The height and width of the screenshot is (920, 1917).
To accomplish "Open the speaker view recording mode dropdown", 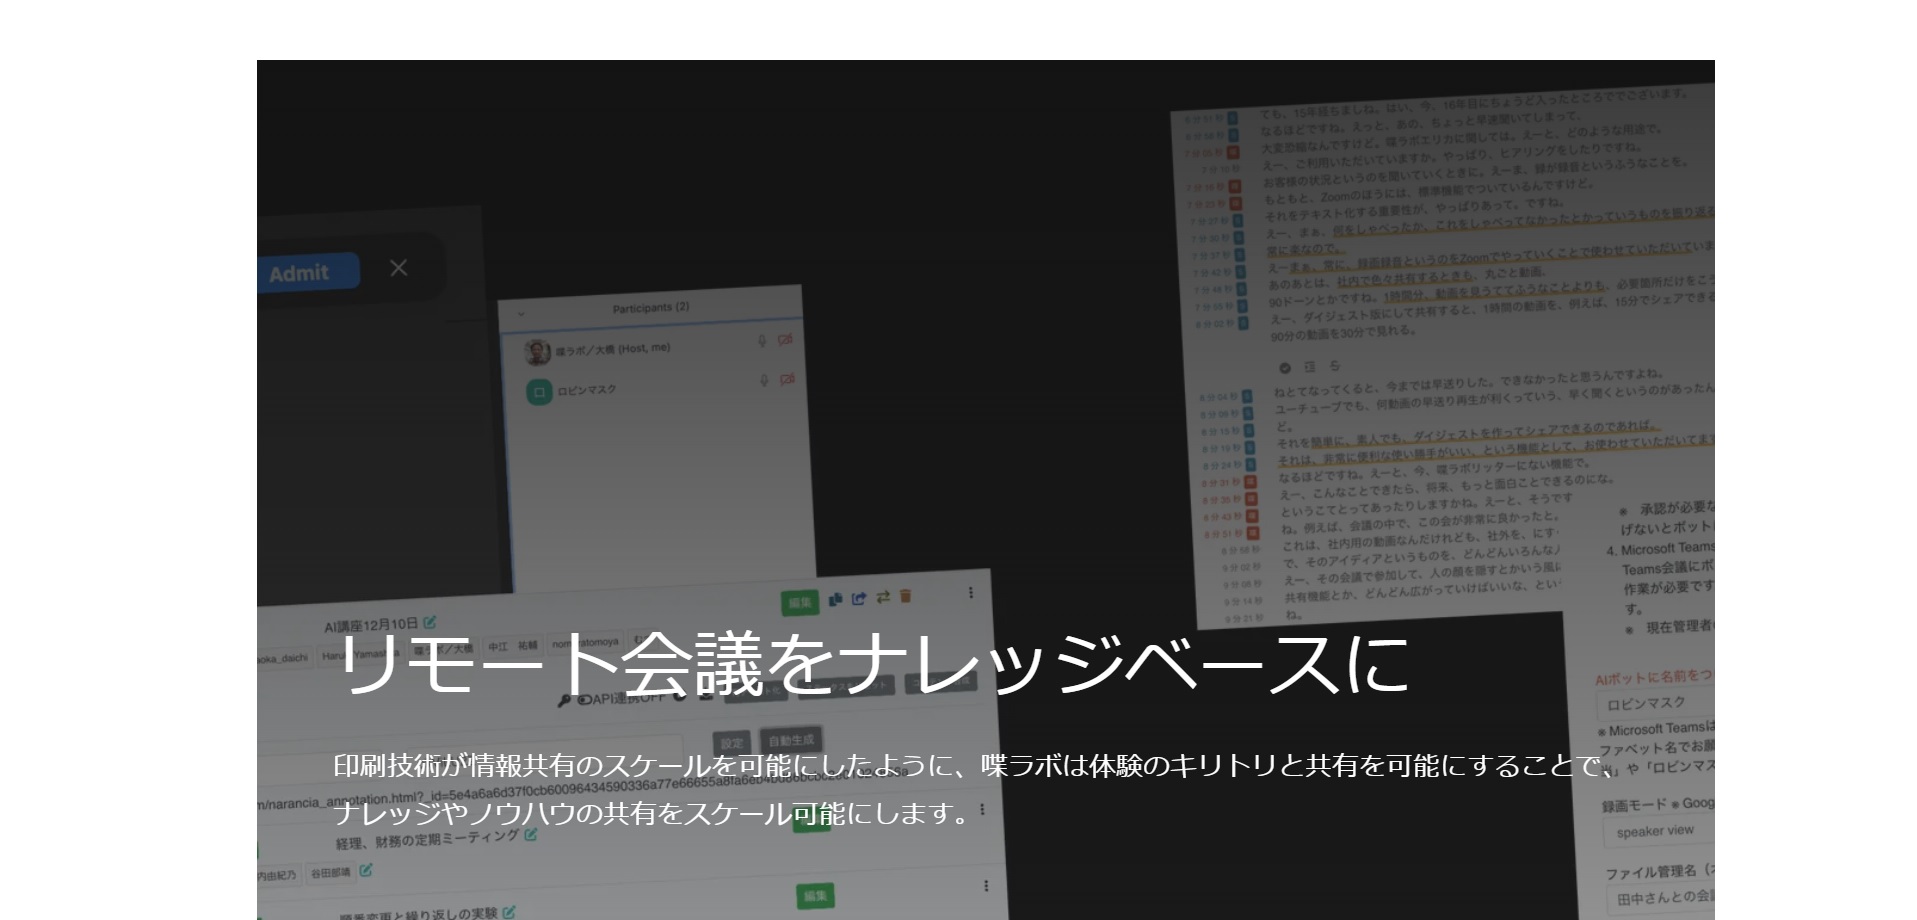I will 1660,831.
